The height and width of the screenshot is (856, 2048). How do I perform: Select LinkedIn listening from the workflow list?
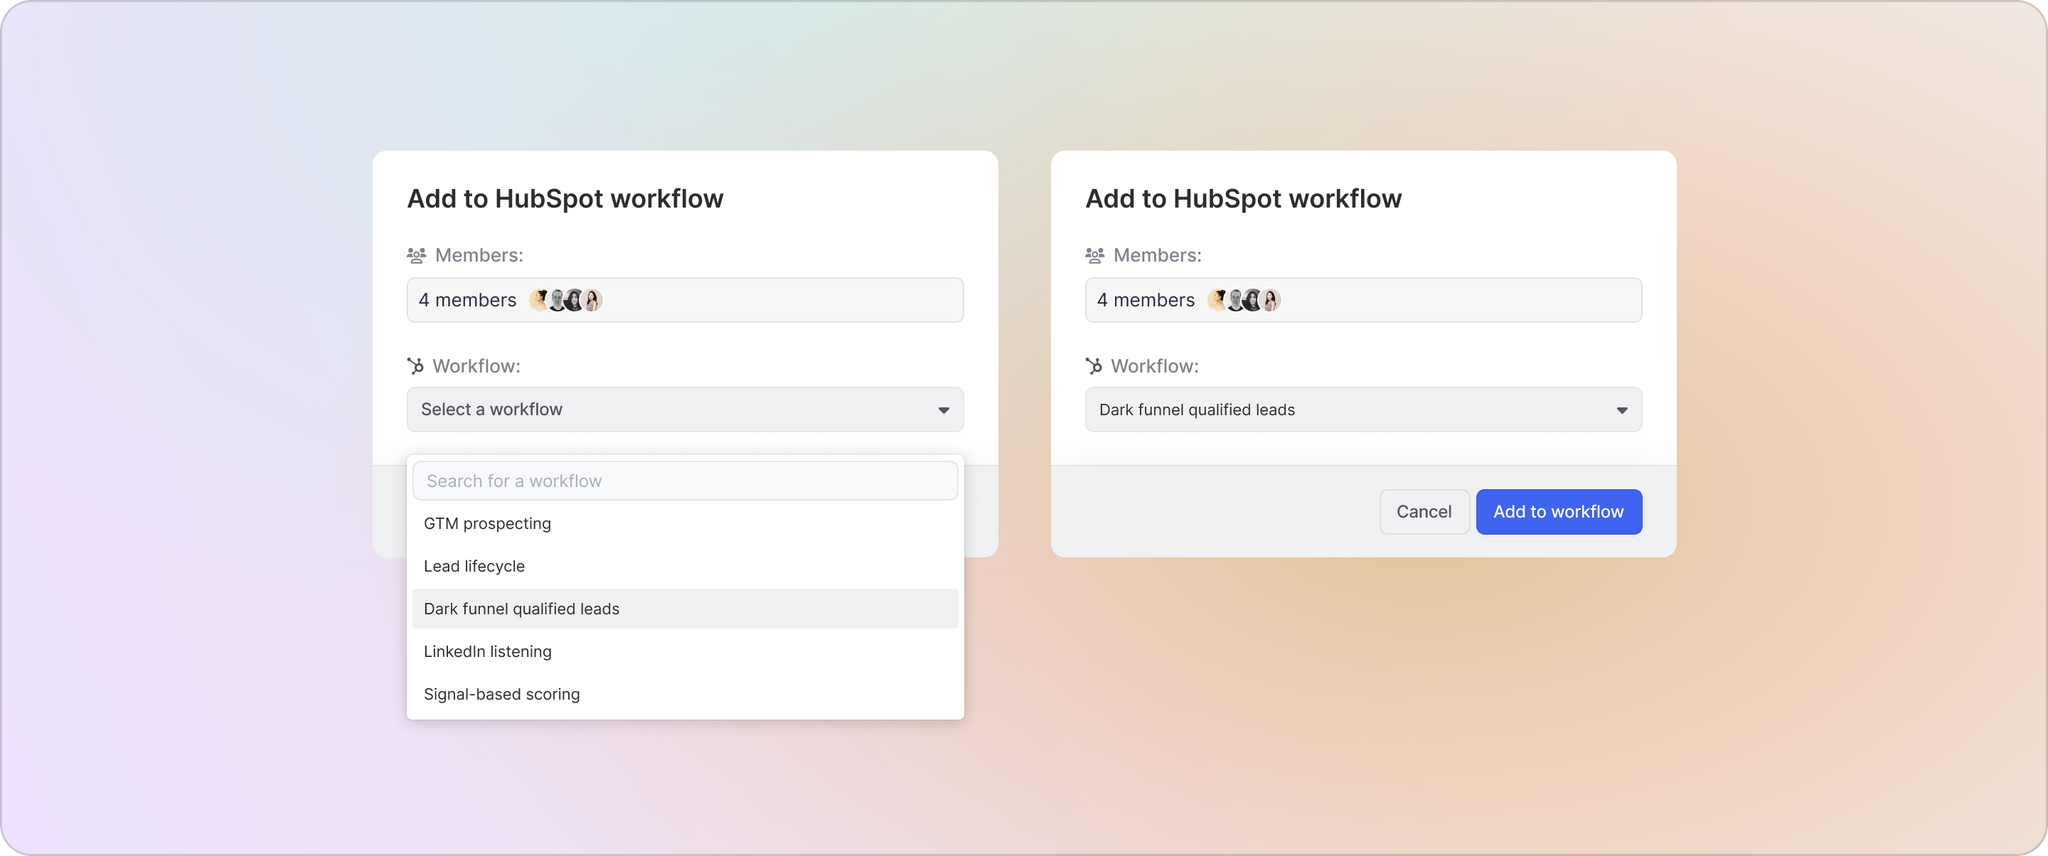(488, 651)
